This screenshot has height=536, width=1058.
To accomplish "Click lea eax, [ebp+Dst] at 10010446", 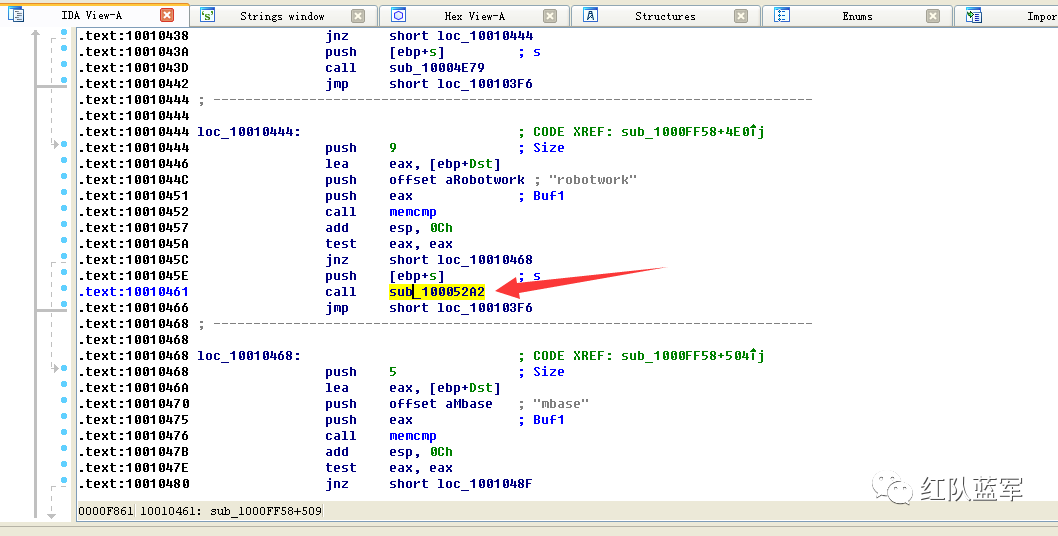I will (413, 164).
